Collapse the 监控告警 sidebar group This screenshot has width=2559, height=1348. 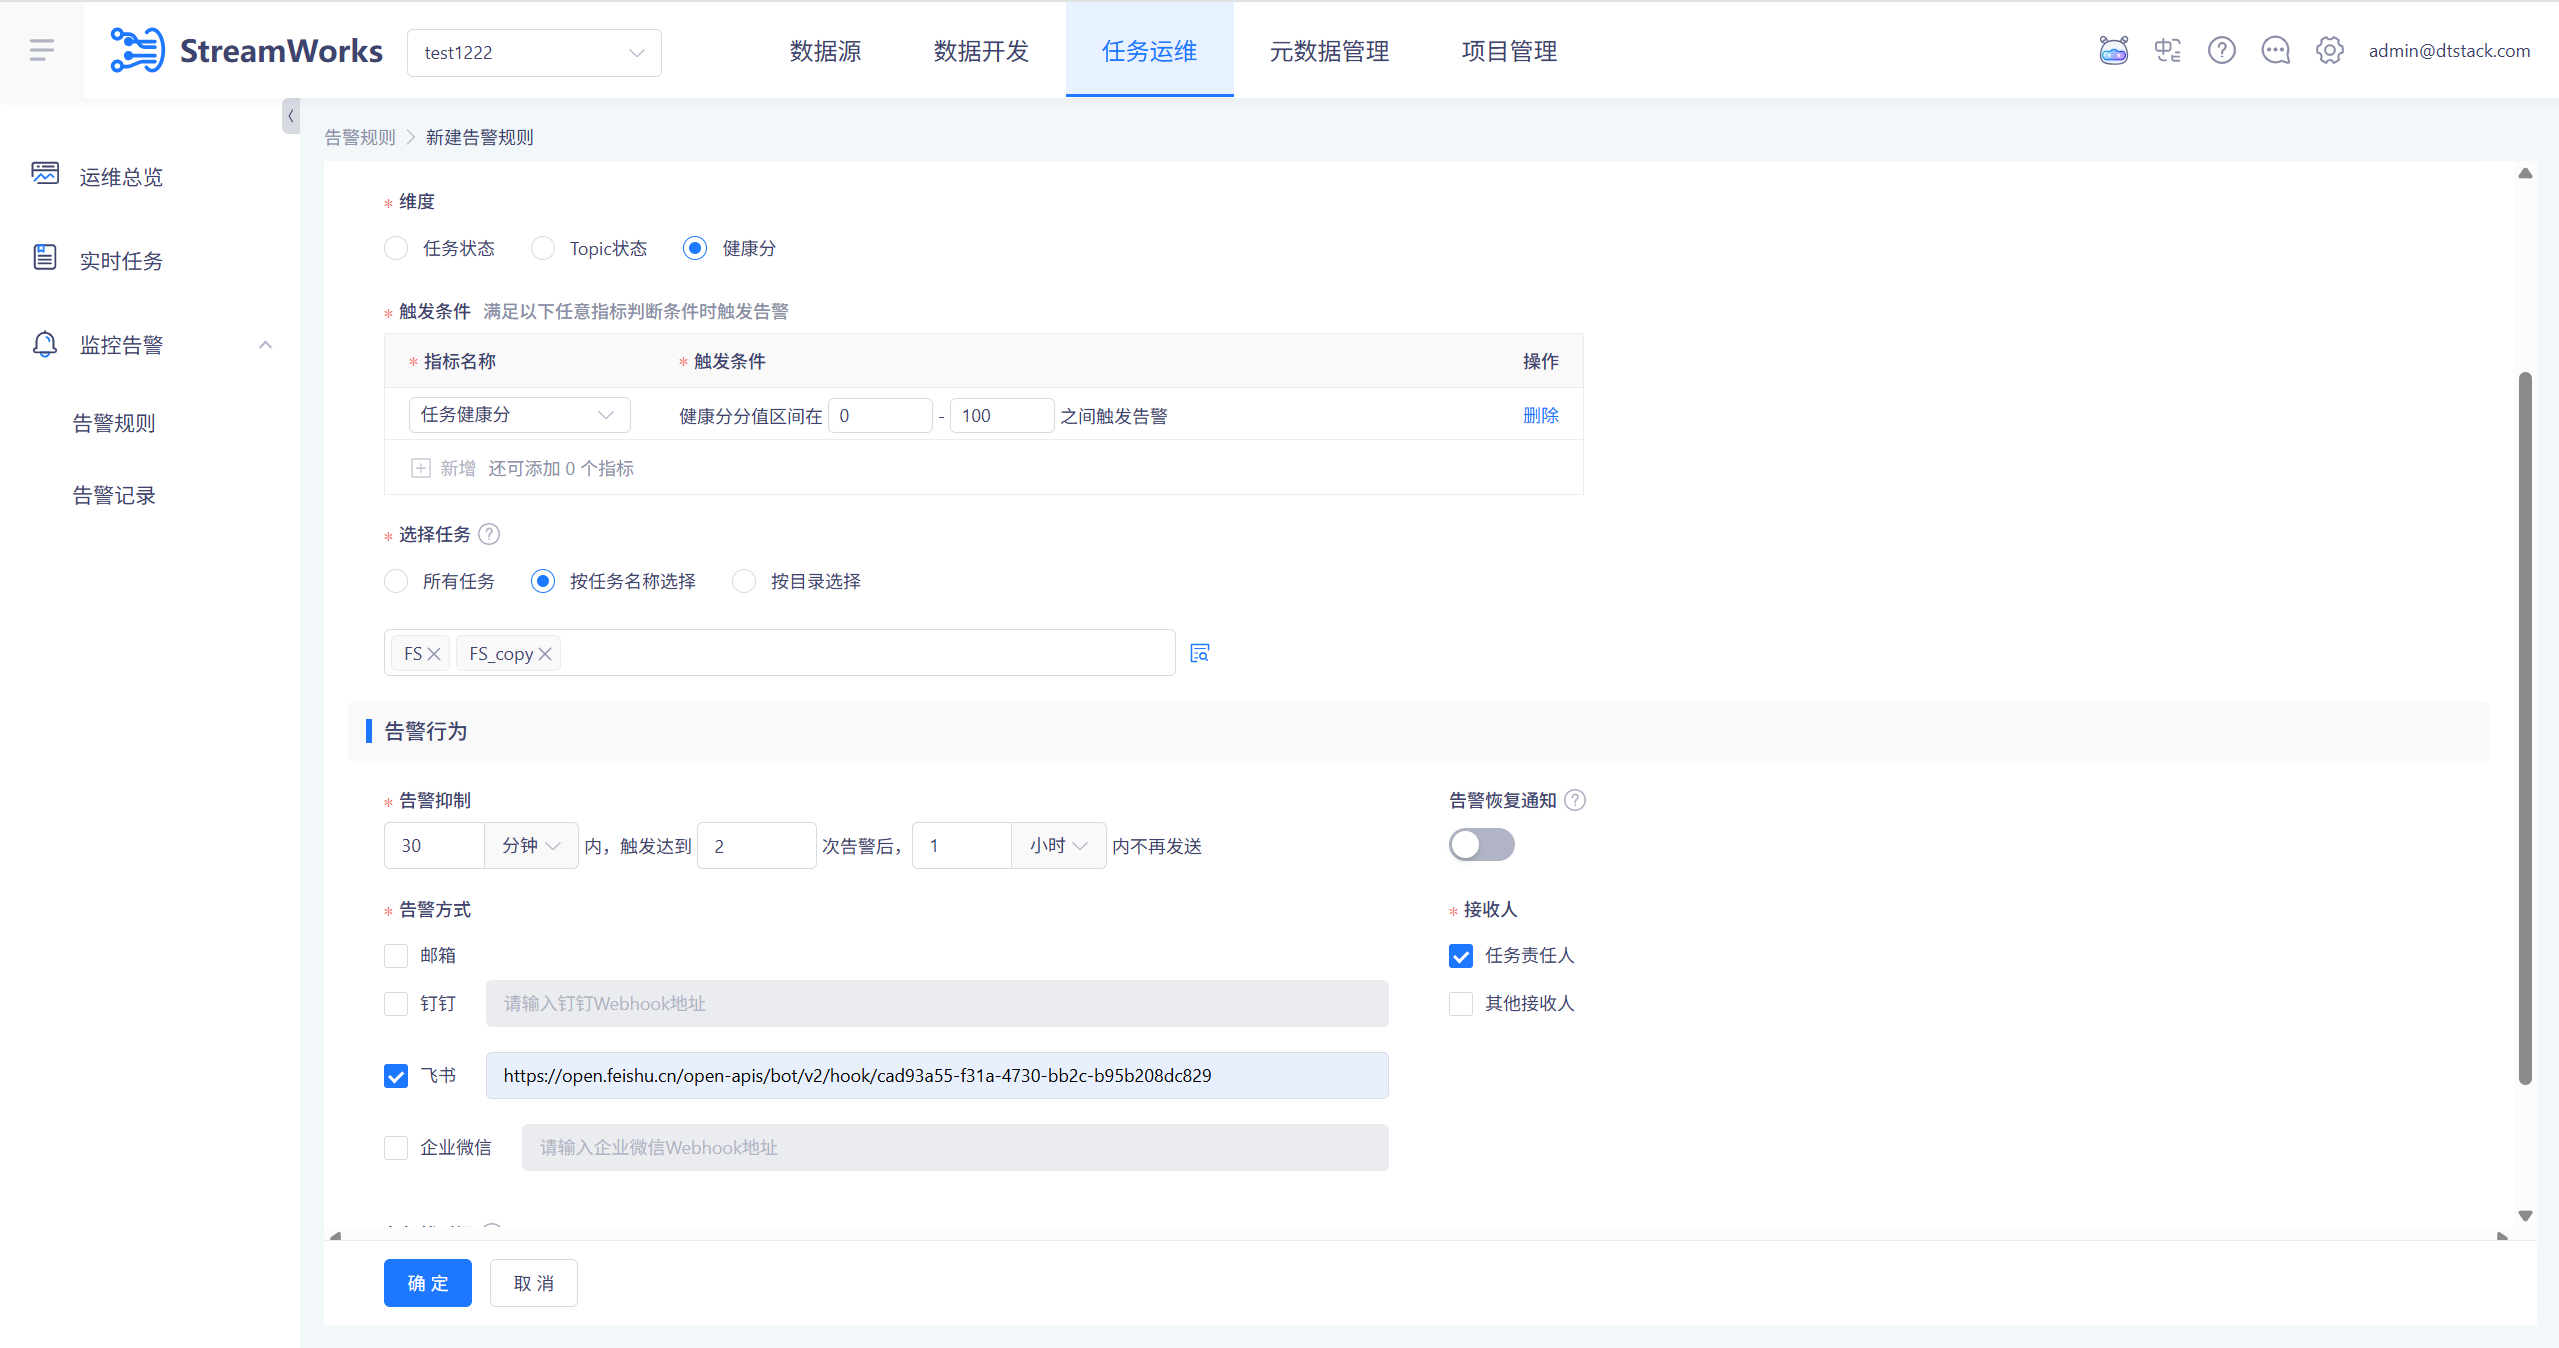pos(265,345)
